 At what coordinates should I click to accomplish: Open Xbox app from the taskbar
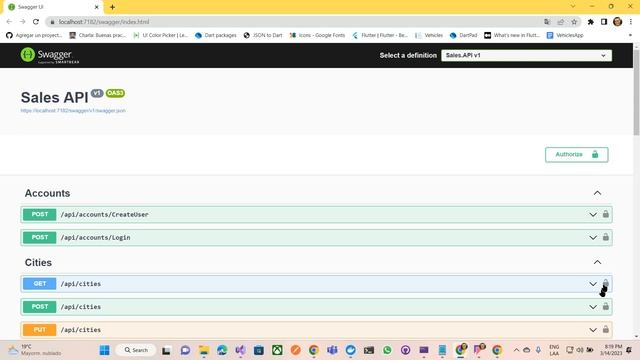coord(277,350)
